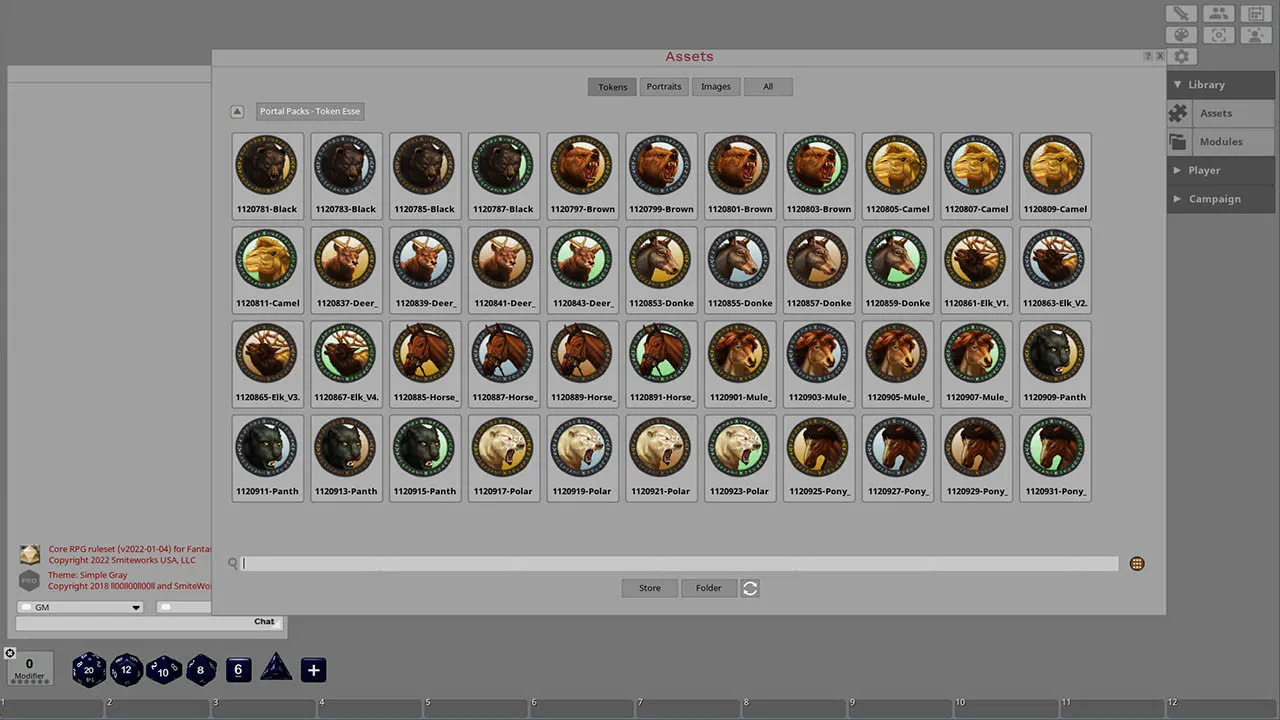Click the refresh assets icon
Viewport: 1280px width, 720px height.
point(750,588)
